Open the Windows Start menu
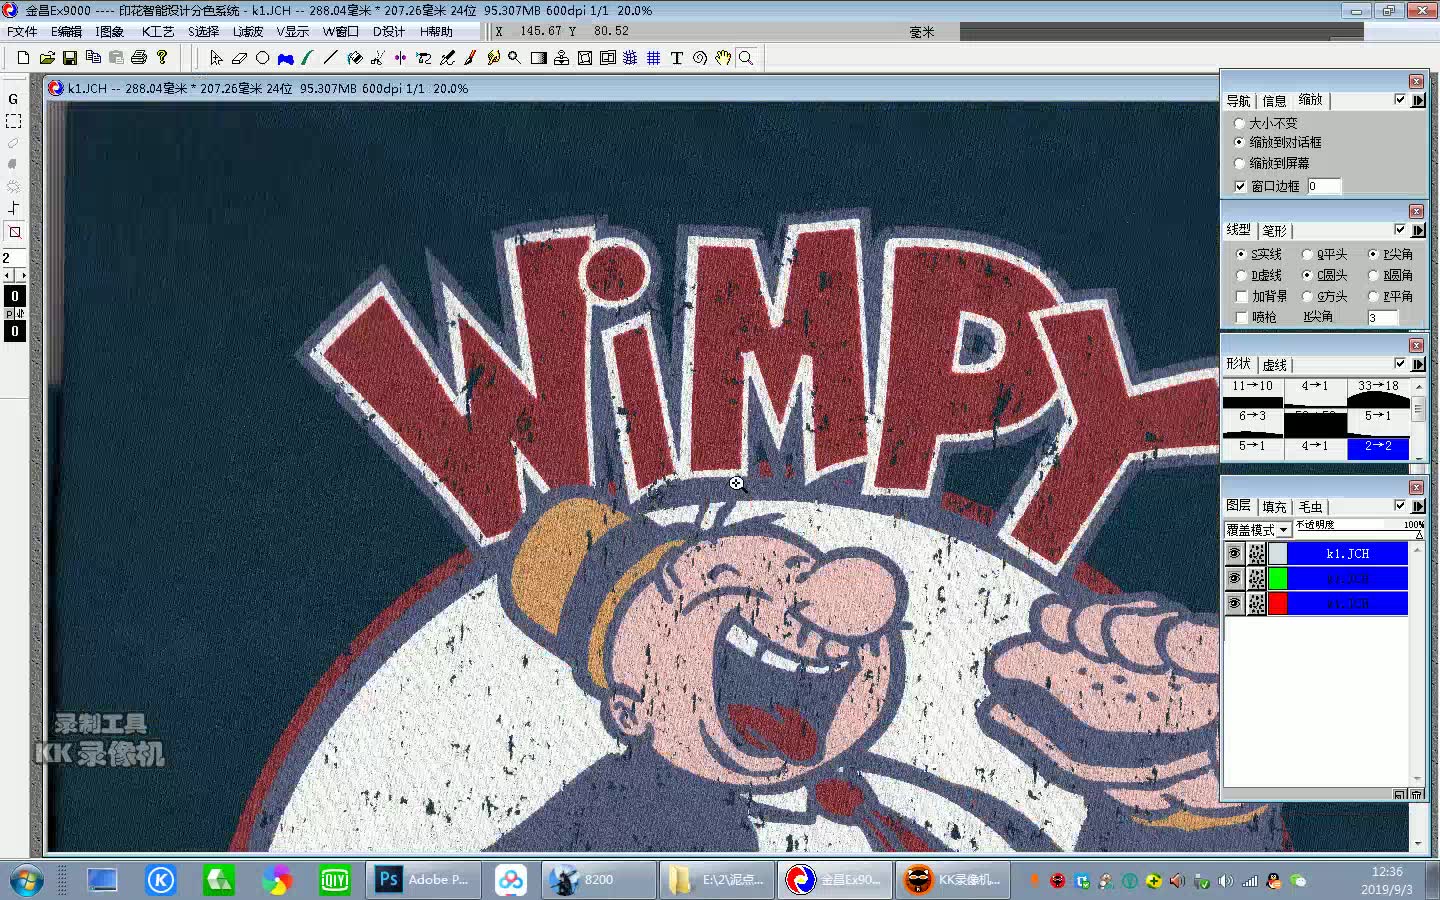Image resolution: width=1440 pixels, height=900 pixels. [27, 880]
